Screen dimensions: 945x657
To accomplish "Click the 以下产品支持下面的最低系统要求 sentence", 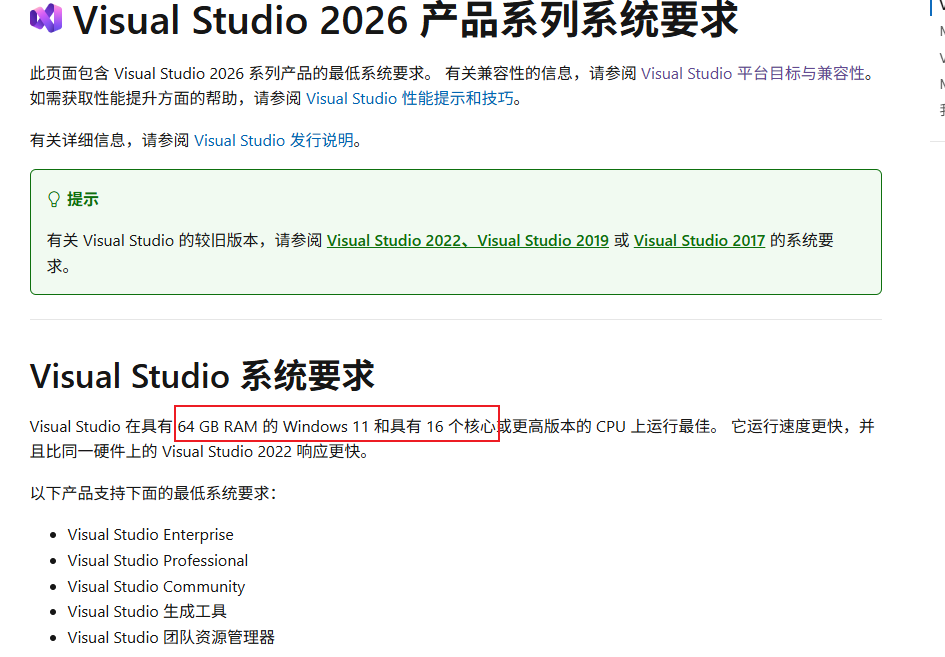I will click(x=153, y=493).
